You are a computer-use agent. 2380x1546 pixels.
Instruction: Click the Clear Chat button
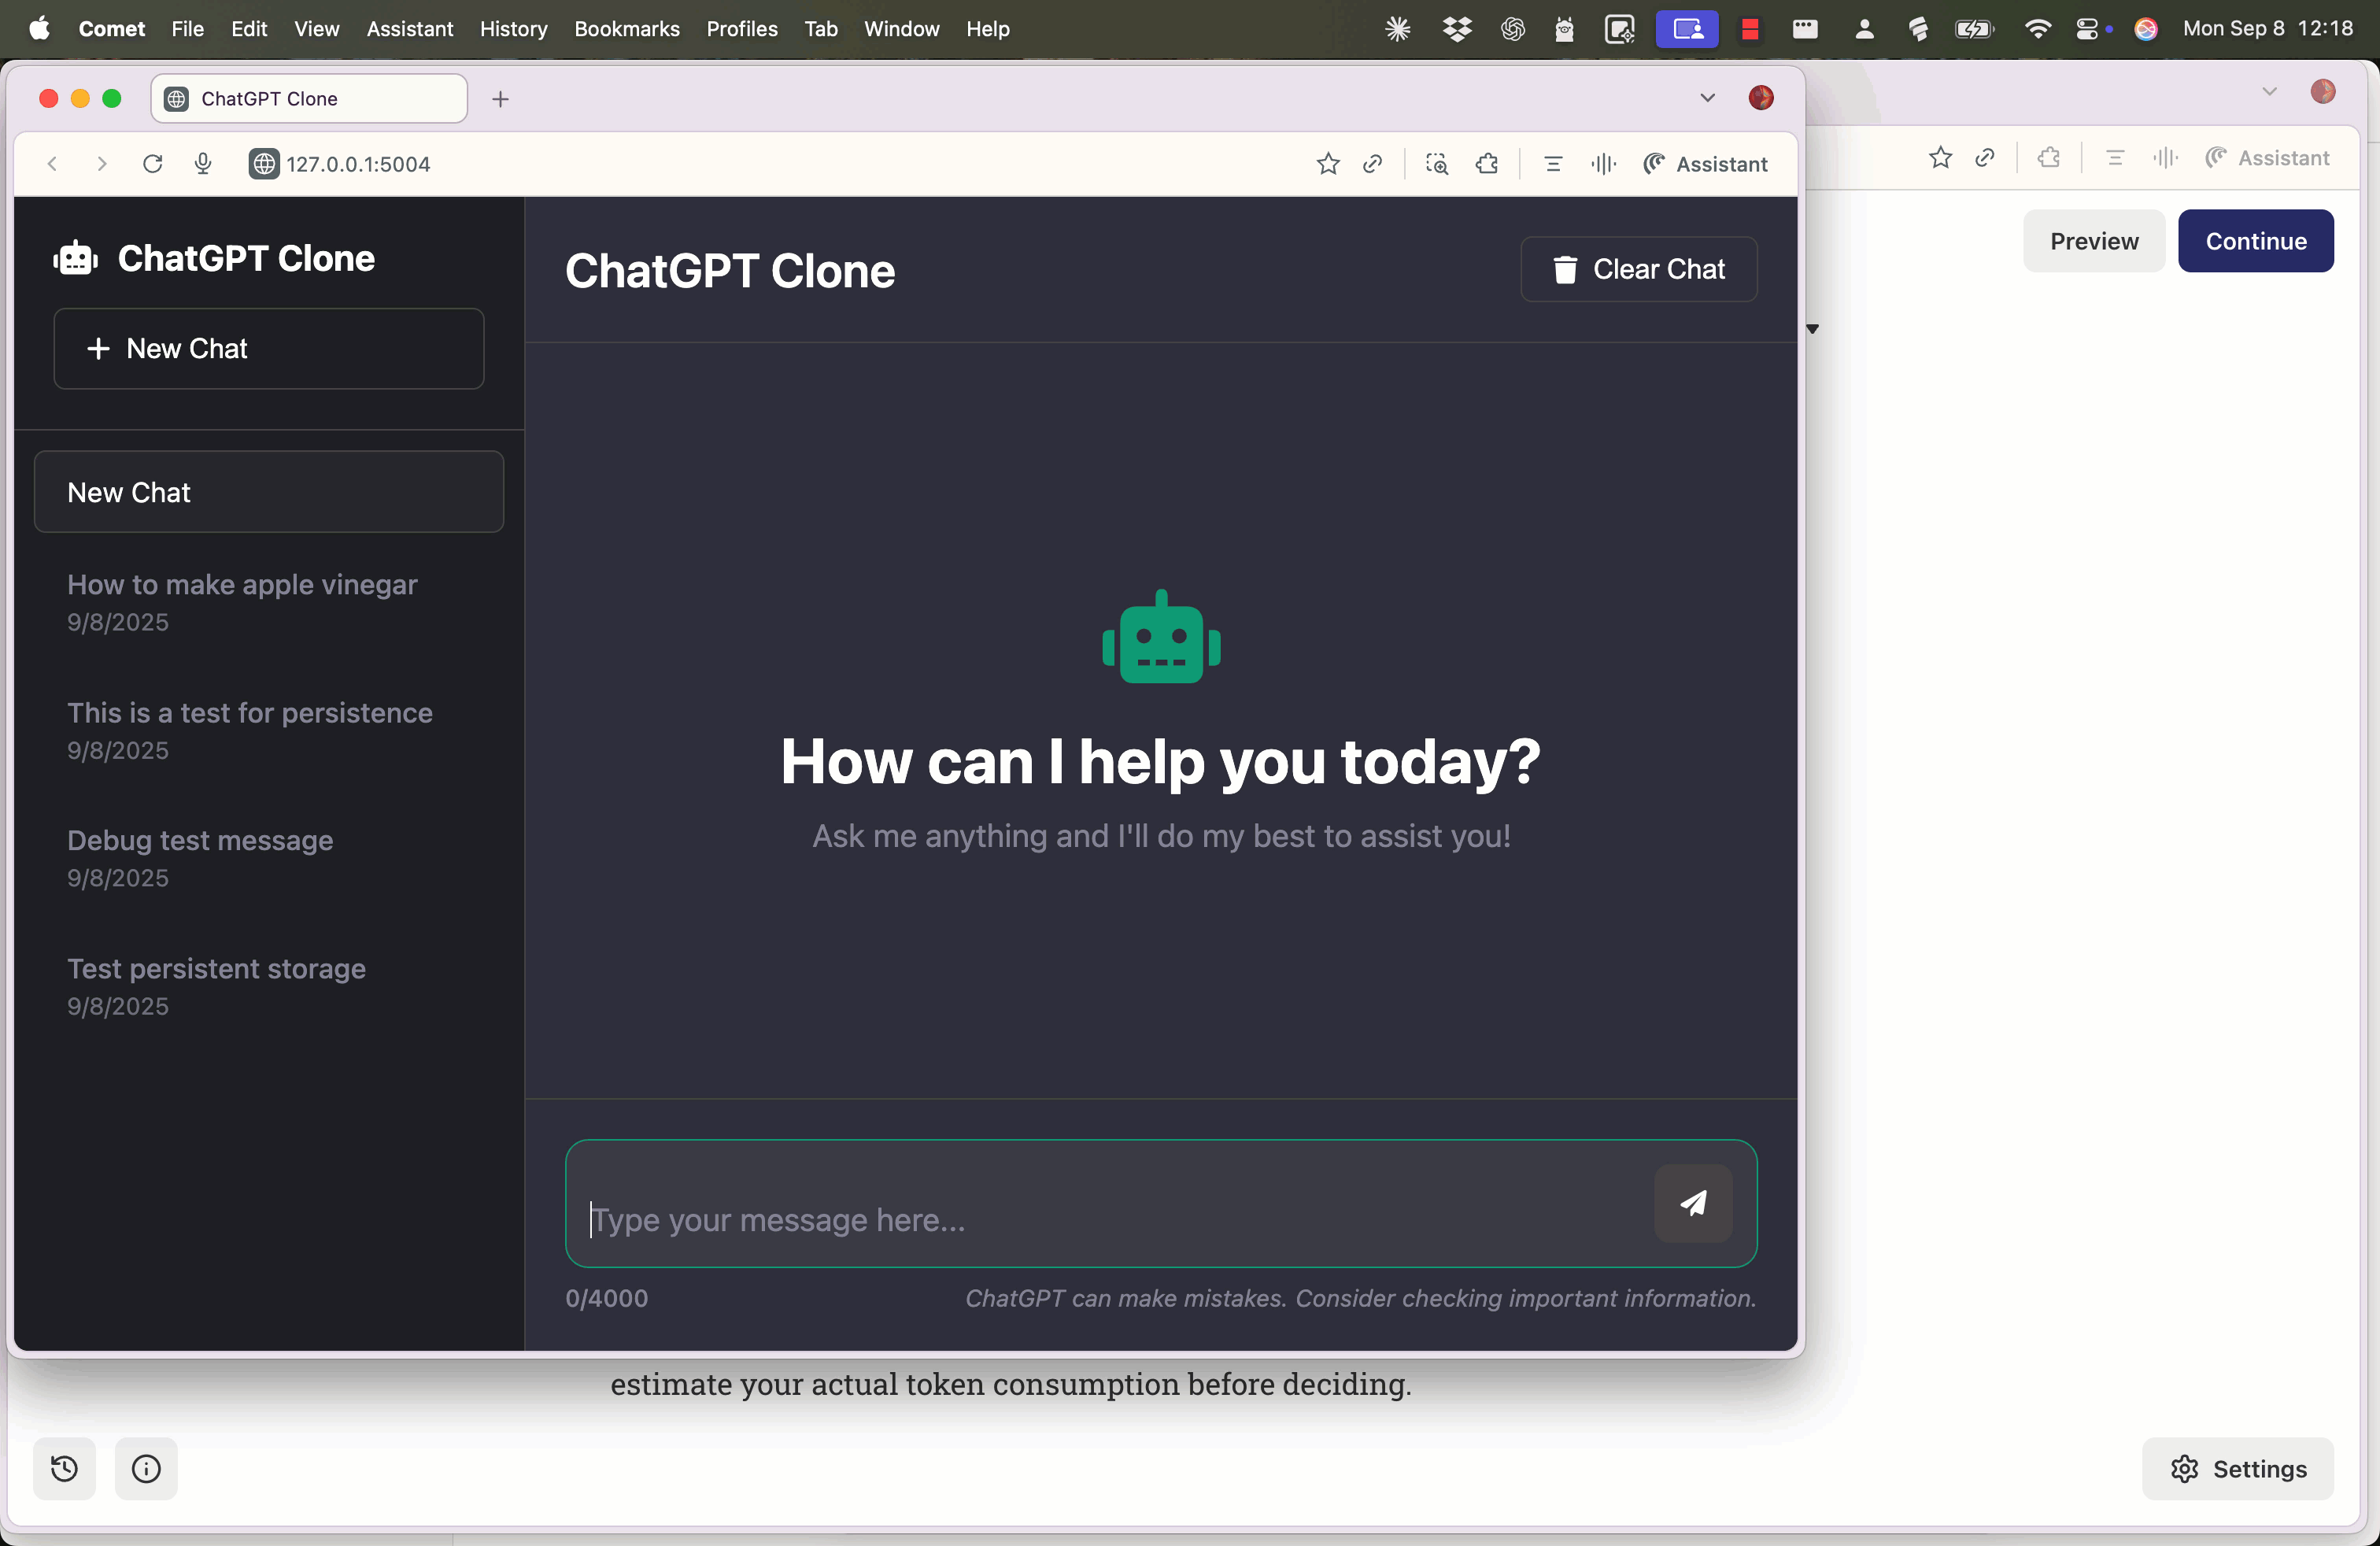1638,269
